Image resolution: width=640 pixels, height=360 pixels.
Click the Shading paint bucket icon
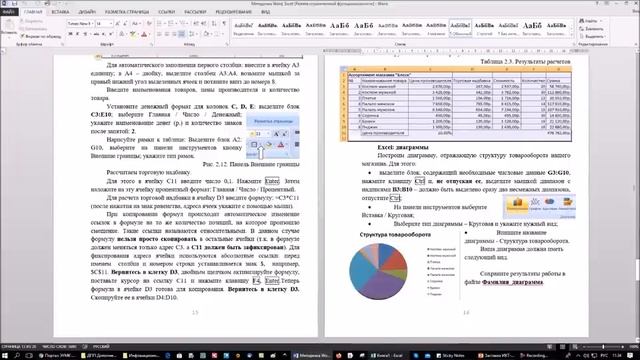coord(207,34)
